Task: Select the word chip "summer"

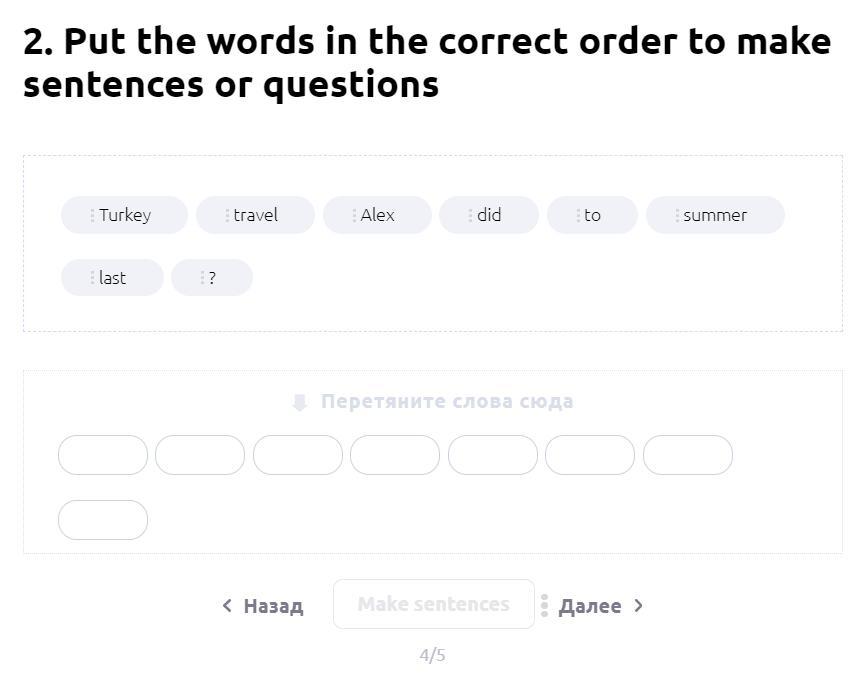Action: tap(715, 215)
